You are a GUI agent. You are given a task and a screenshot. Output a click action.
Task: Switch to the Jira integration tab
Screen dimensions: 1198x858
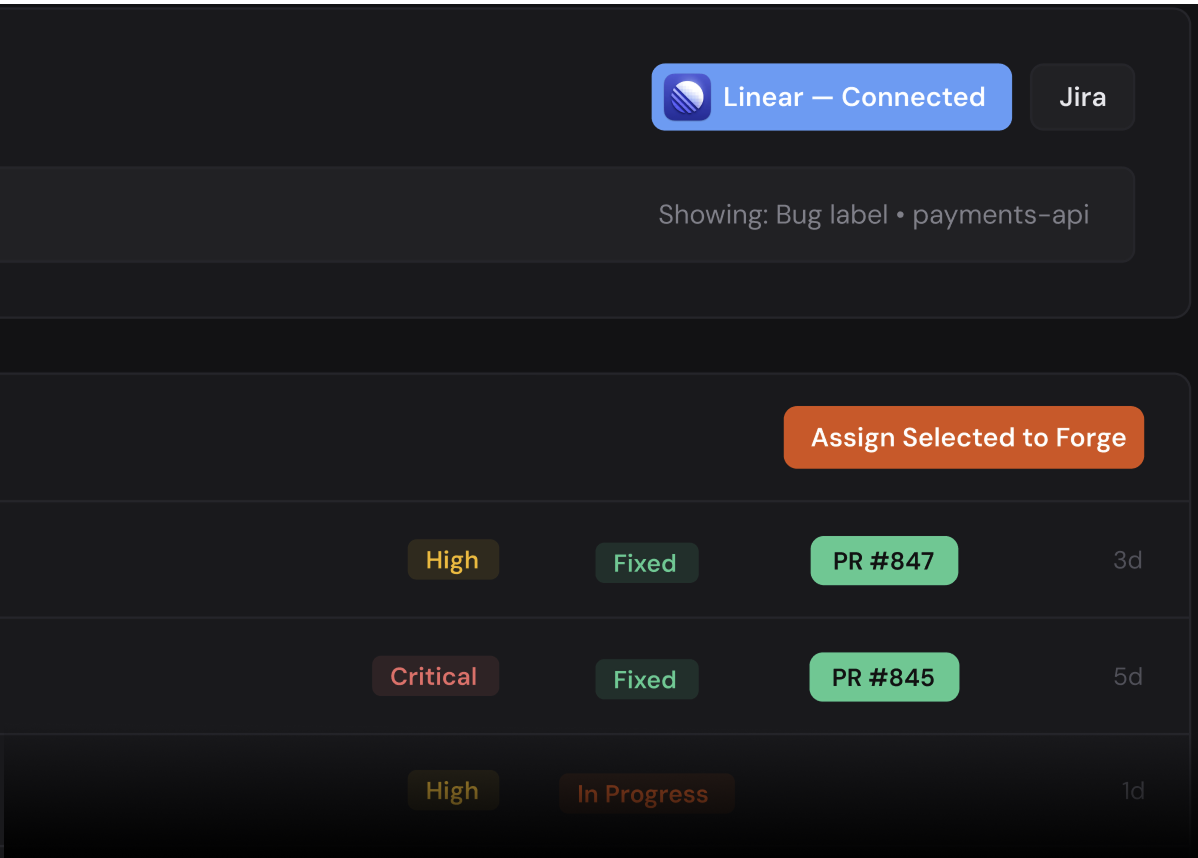pos(1082,96)
